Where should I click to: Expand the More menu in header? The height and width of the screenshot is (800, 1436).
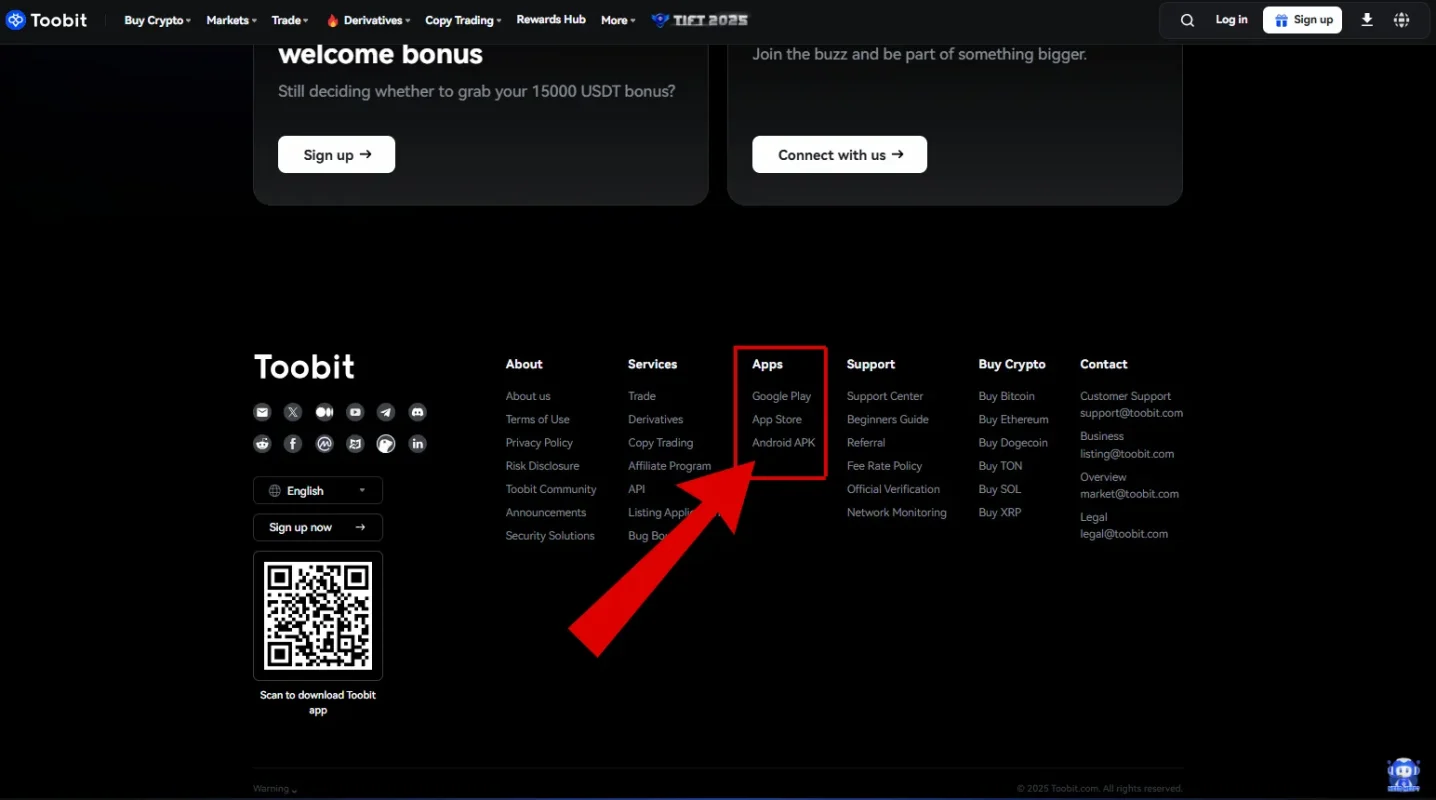pos(618,20)
